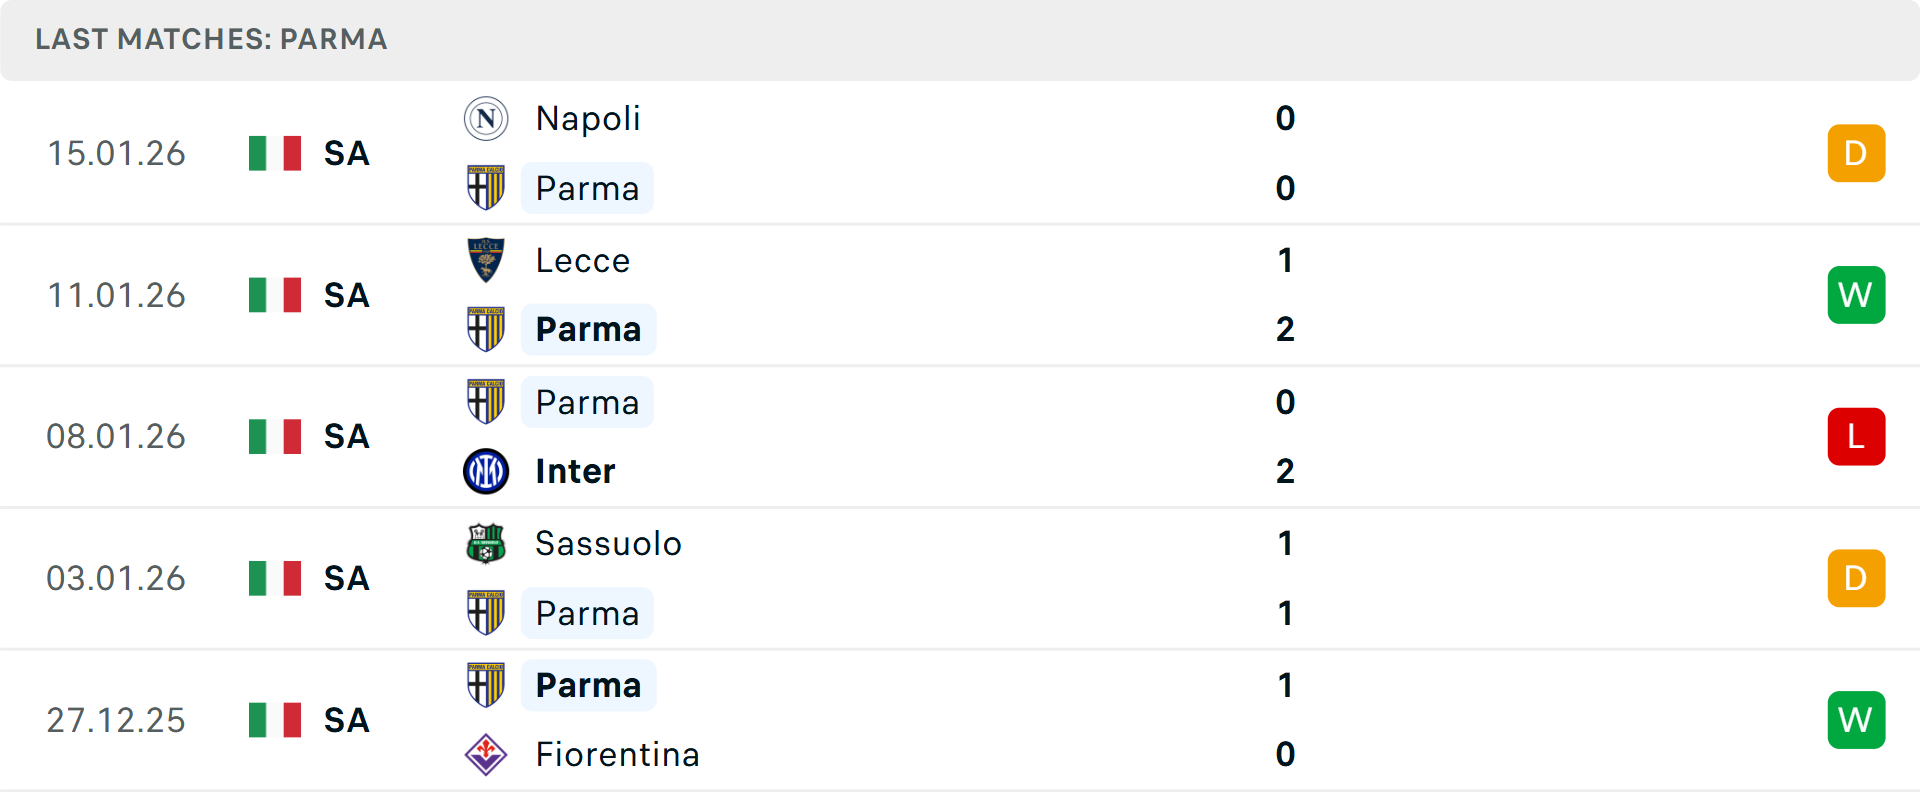Click the Sassuolo club crest icon
1920x792 pixels.
coord(486,543)
